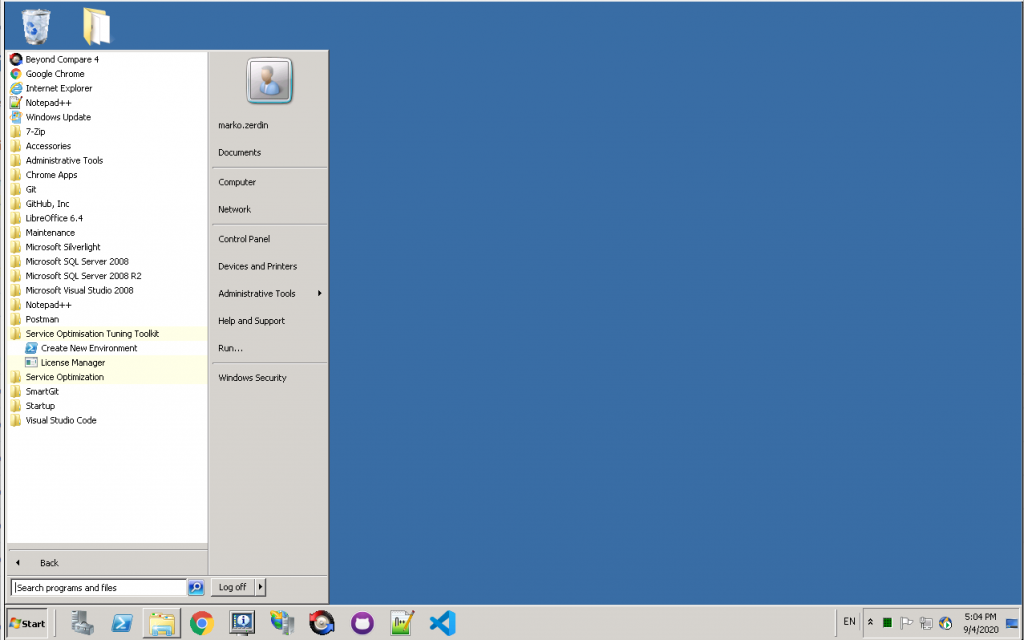
Task: Focus the Search programs and files box
Action: 99,588
